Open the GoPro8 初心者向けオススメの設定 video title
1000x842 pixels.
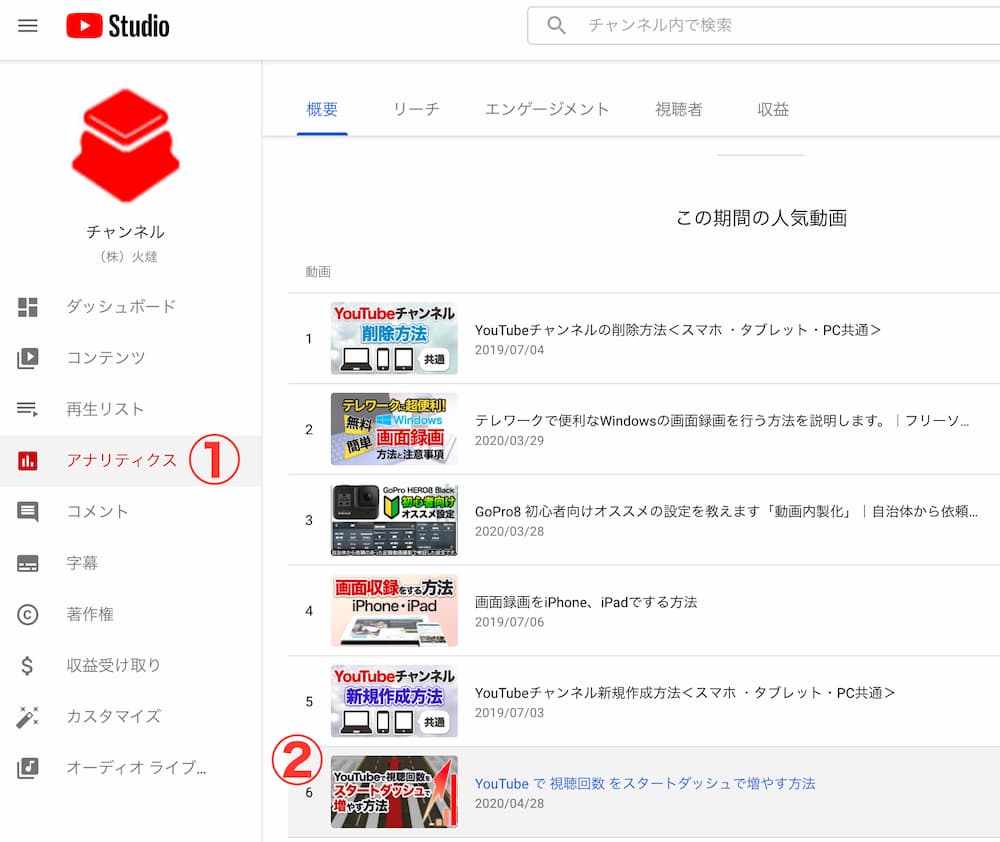coord(726,511)
